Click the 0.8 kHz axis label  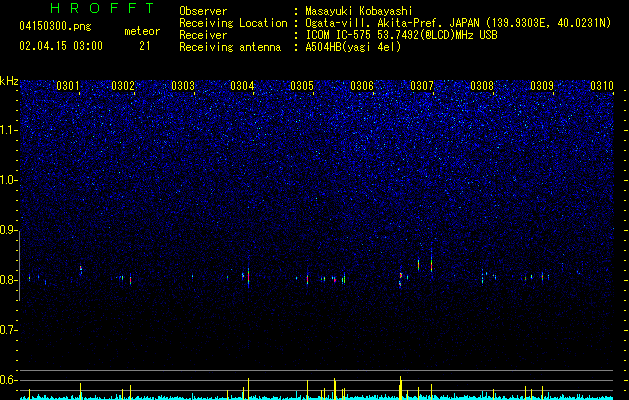click(x=9, y=280)
